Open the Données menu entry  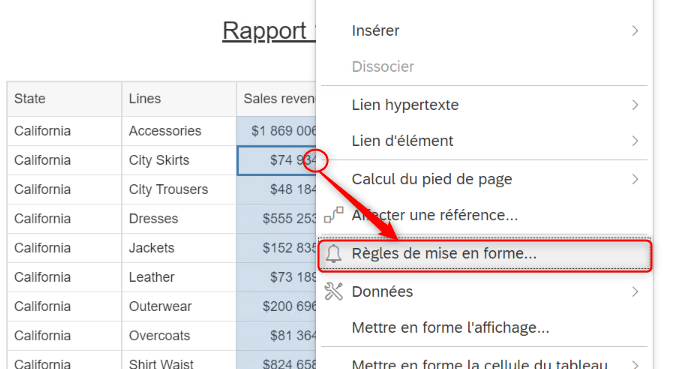click(484, 291)
